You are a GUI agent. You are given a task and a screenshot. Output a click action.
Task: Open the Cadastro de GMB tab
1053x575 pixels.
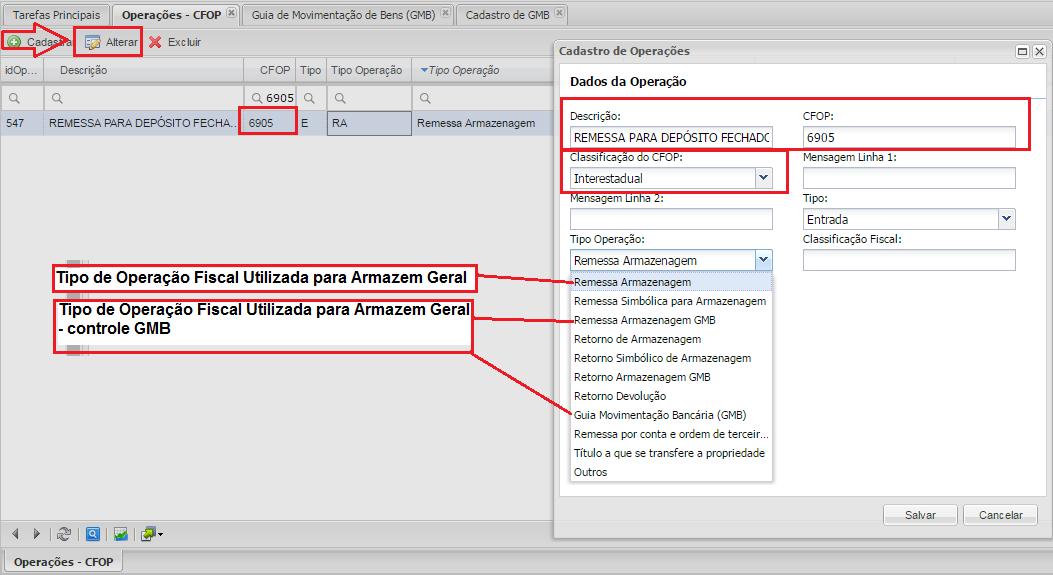(508, 15)
